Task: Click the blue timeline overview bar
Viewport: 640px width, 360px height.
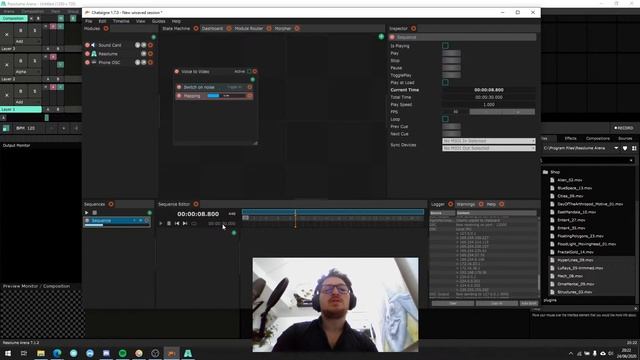Action: point(333,212)
